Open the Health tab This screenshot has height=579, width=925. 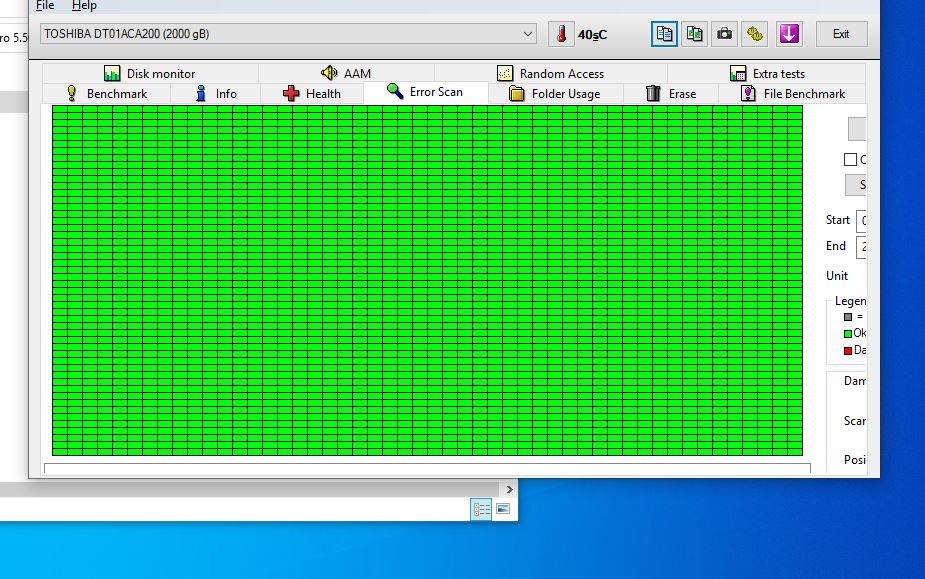(x=311, y=93)
